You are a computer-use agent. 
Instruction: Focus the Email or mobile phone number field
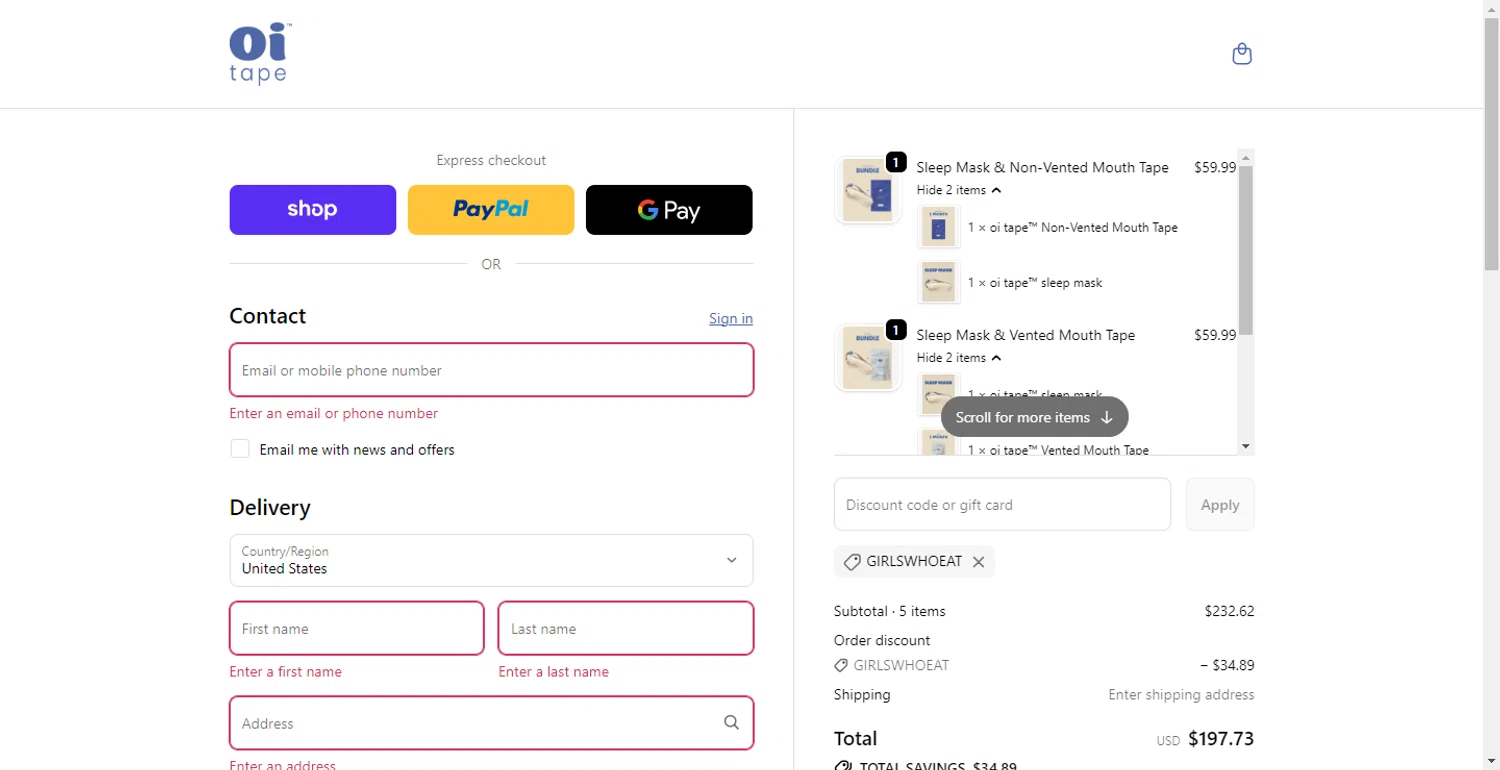491,370
